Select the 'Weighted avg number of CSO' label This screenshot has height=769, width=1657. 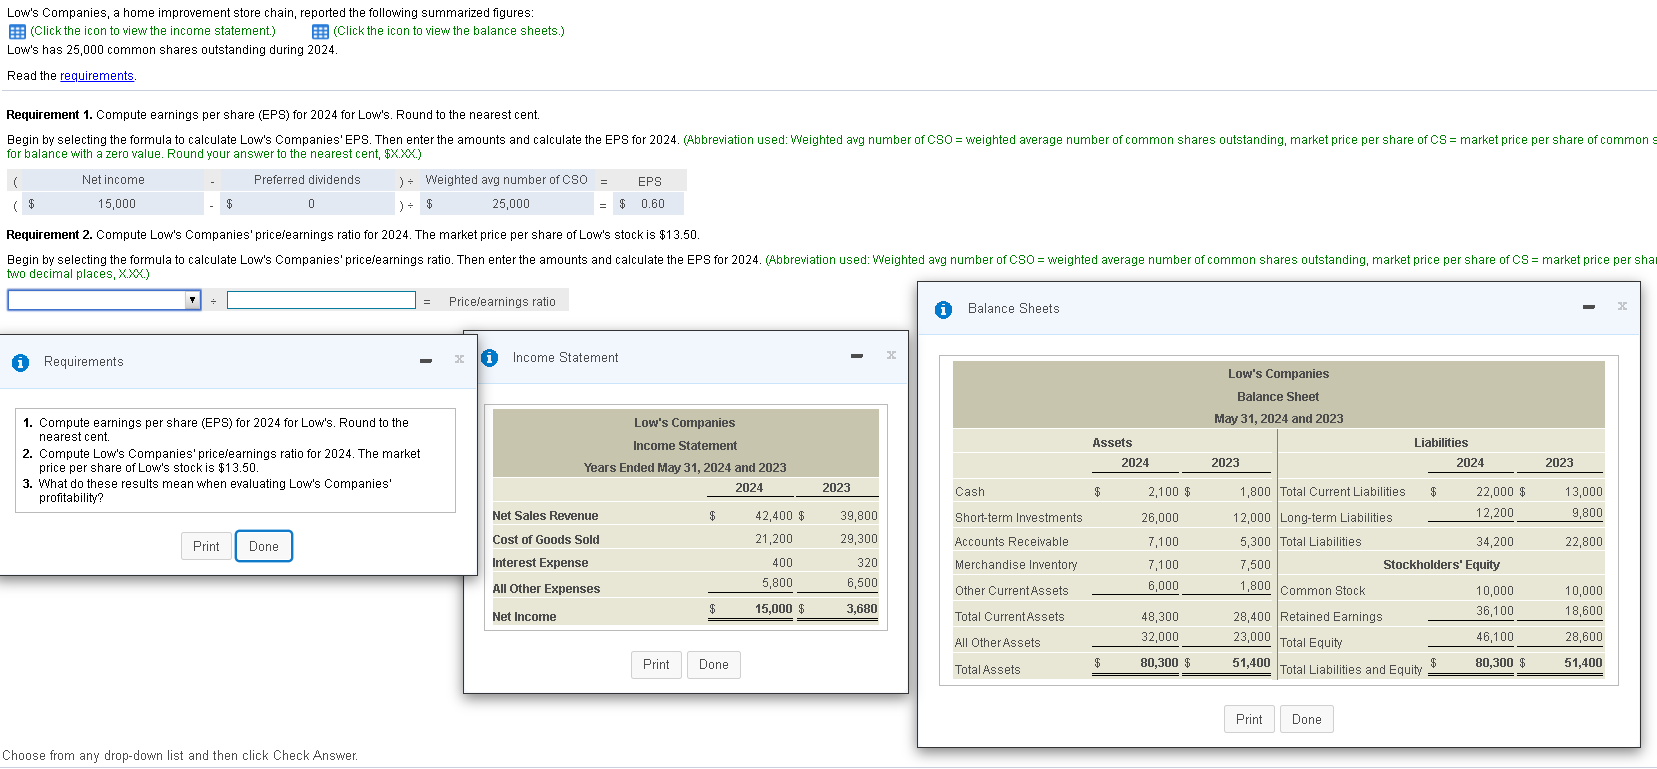point(506,180)
